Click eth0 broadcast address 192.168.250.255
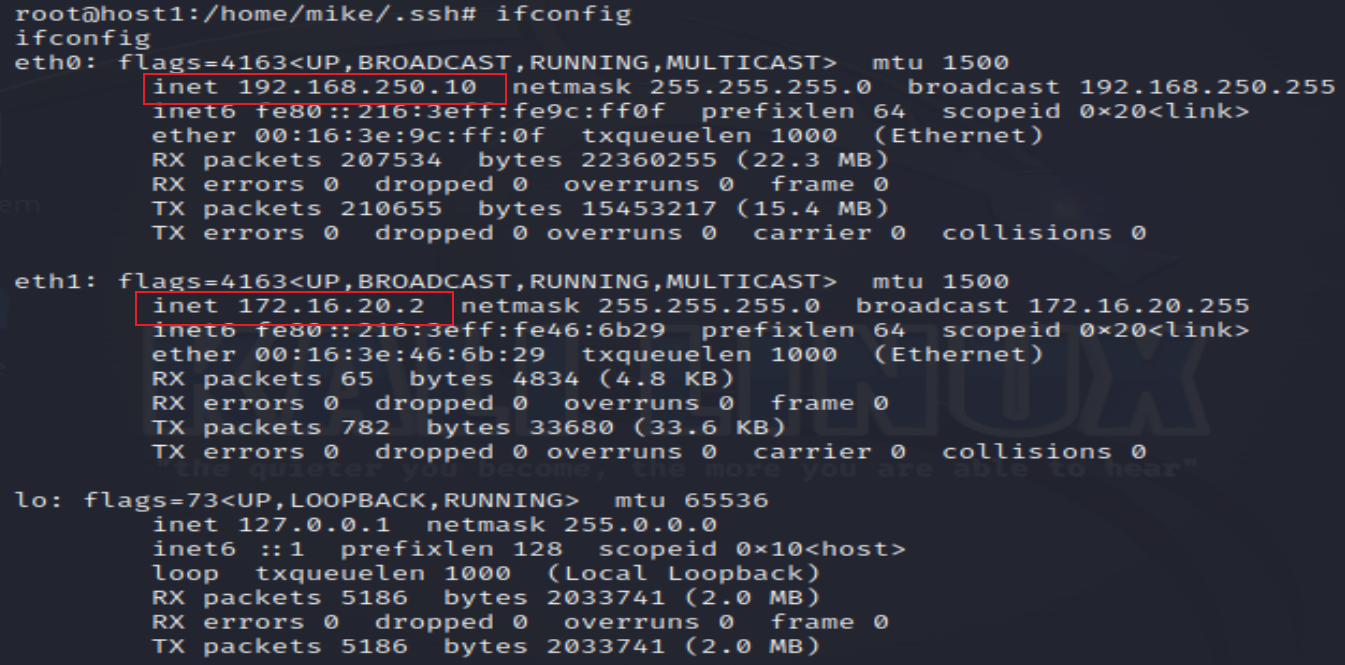 (x=1206, y=88)
